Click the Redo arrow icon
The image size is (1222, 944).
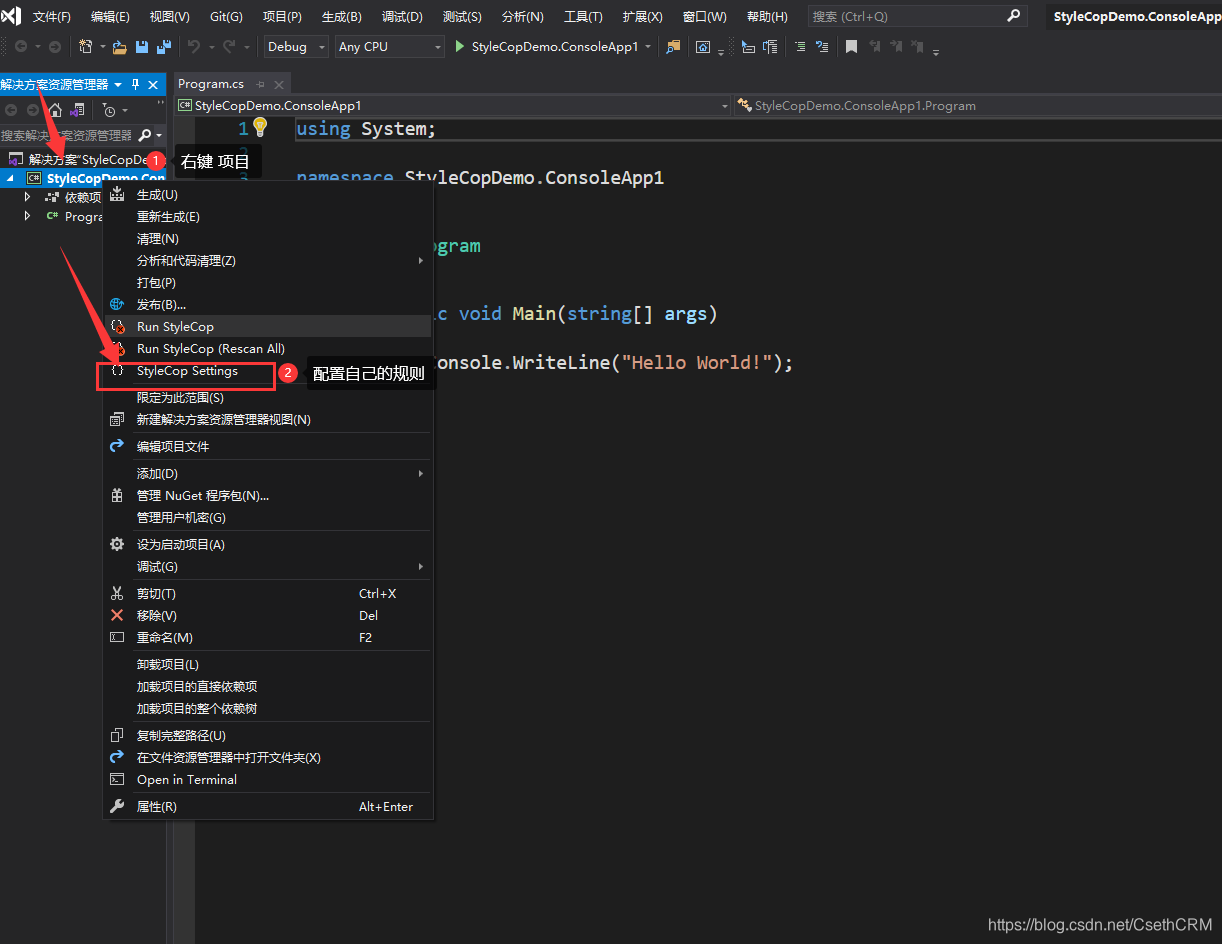pos(229,47)
